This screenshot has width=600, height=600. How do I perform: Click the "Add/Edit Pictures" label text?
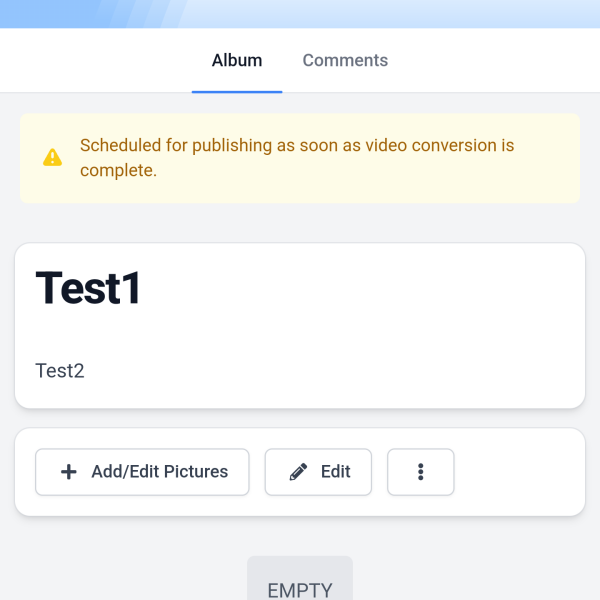159,472
